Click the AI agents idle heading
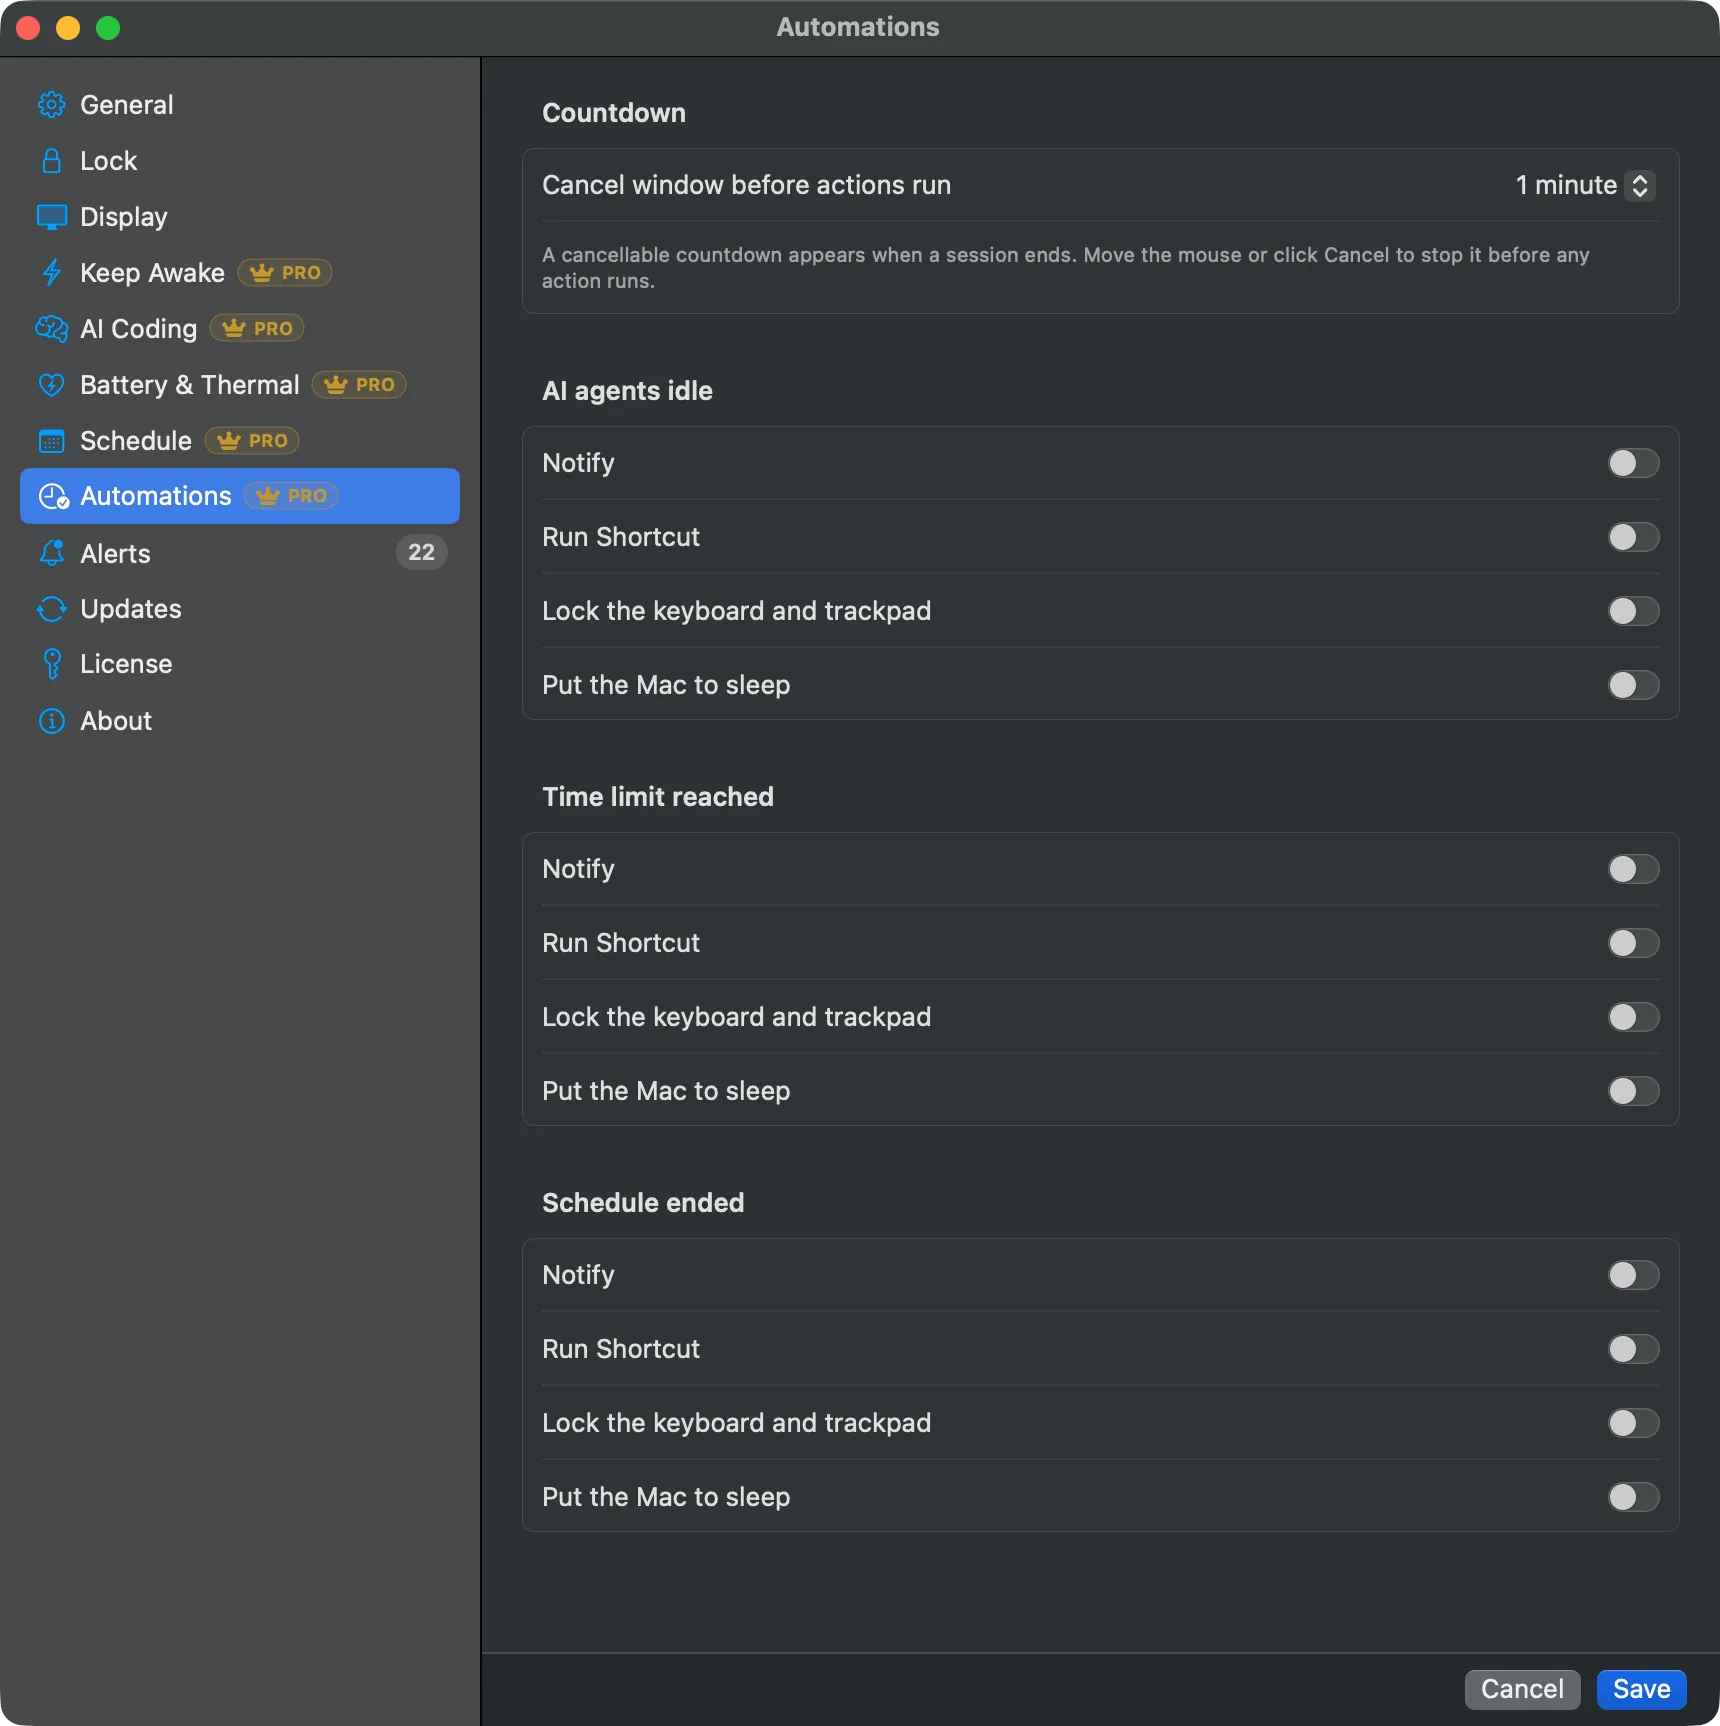 coord(627,391)
